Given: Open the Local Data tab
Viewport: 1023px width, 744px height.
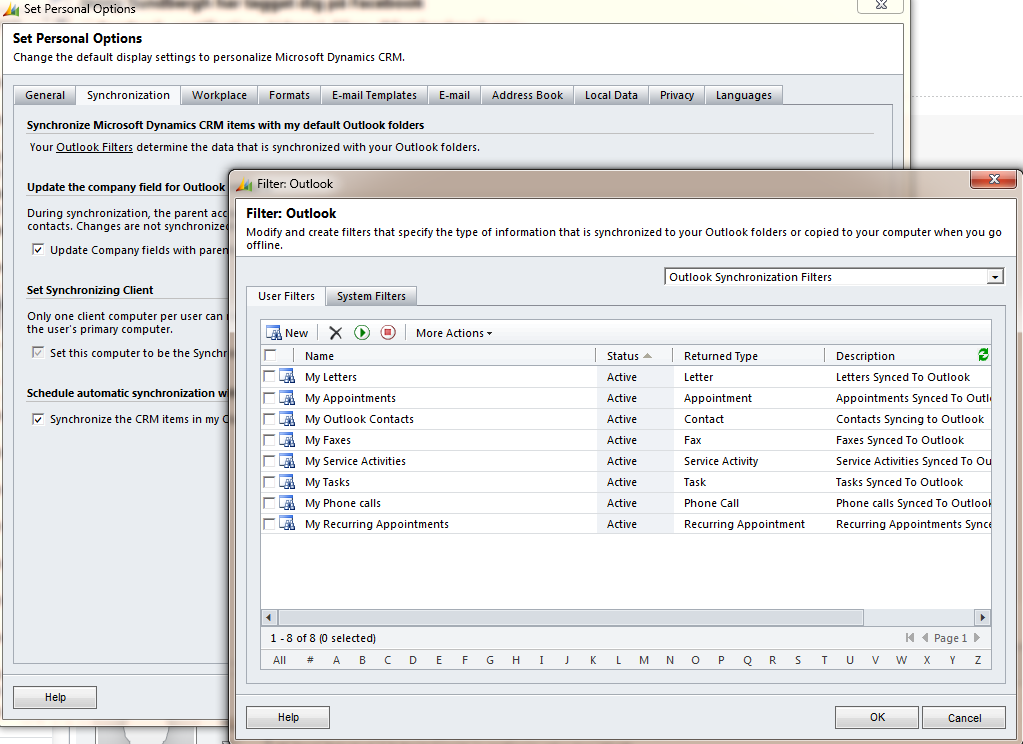Looking at the screenshot, I should [x=611, y=95].
